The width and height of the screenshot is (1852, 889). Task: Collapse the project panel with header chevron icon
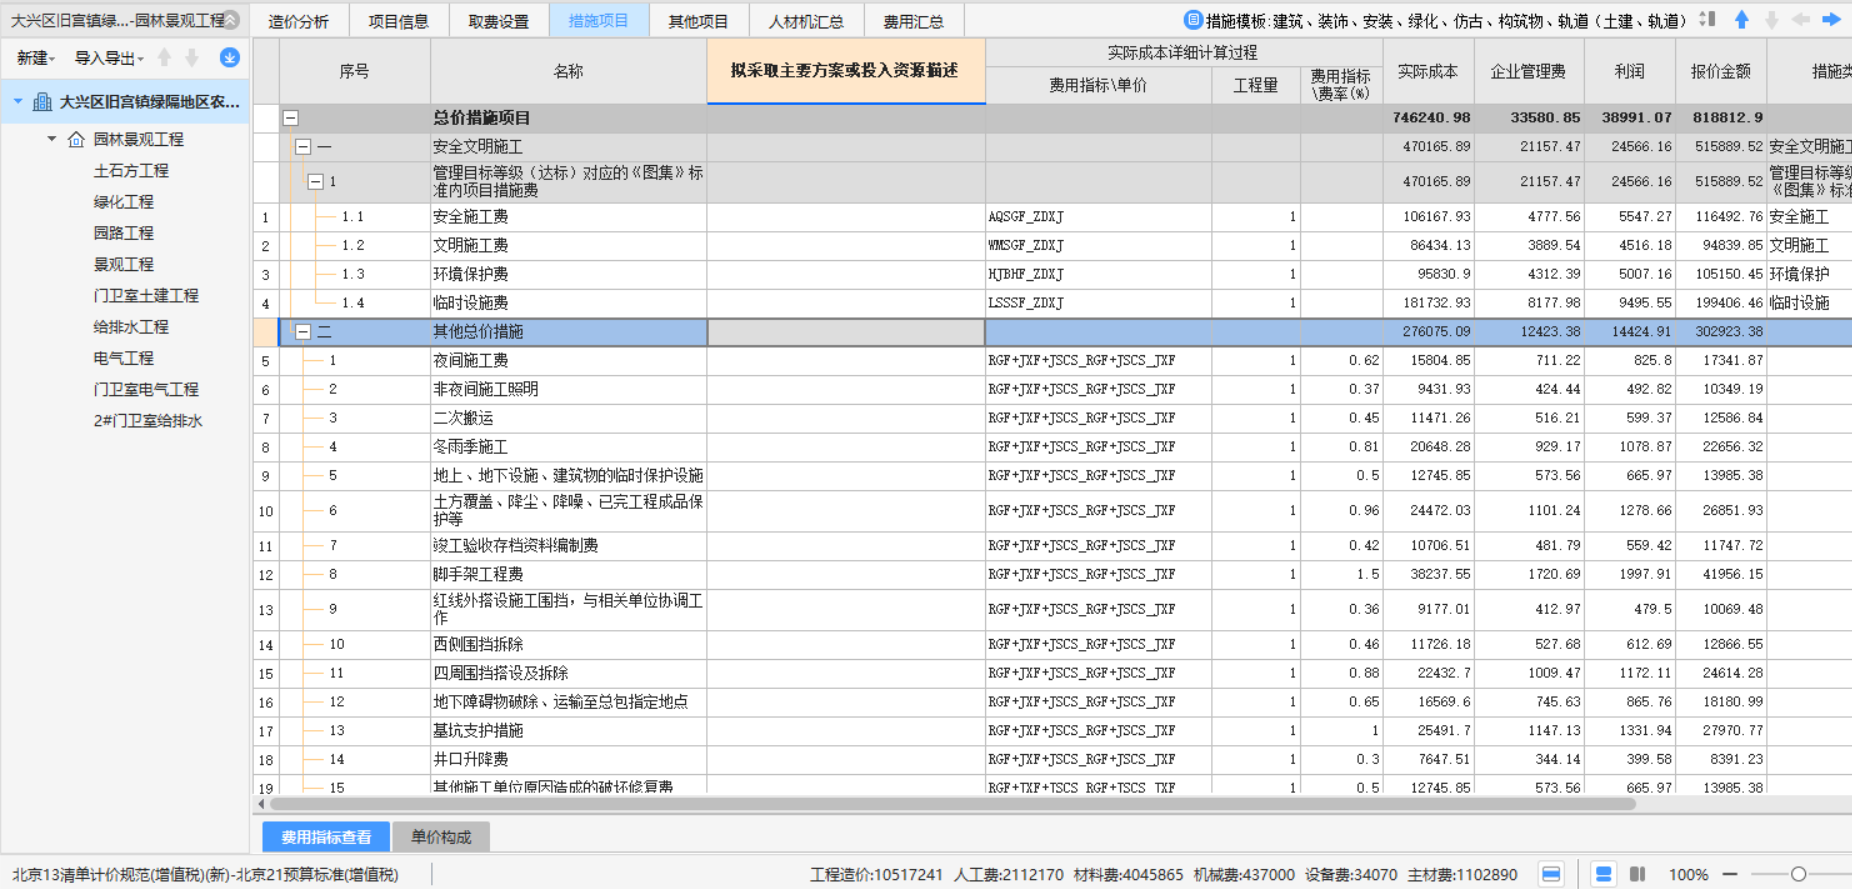231,20
